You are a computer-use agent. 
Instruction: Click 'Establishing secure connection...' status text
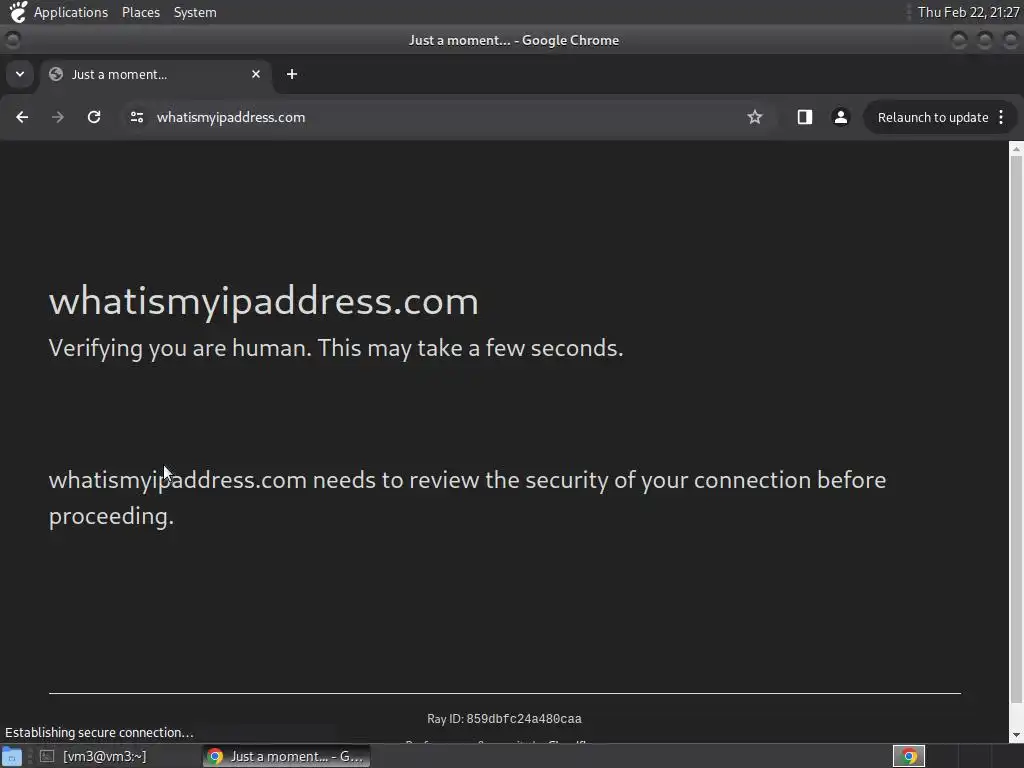[x=99, y=733]
